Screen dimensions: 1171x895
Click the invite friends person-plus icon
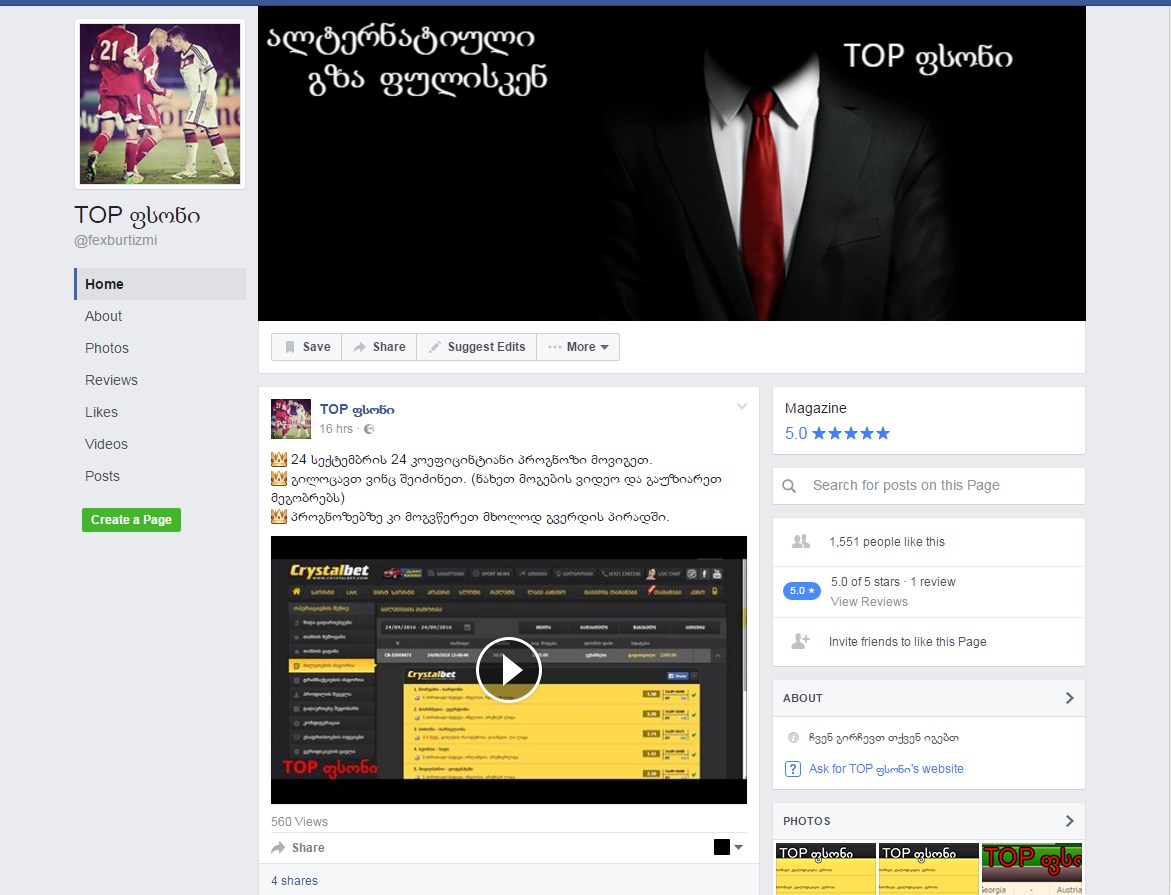tap(798, 641)
